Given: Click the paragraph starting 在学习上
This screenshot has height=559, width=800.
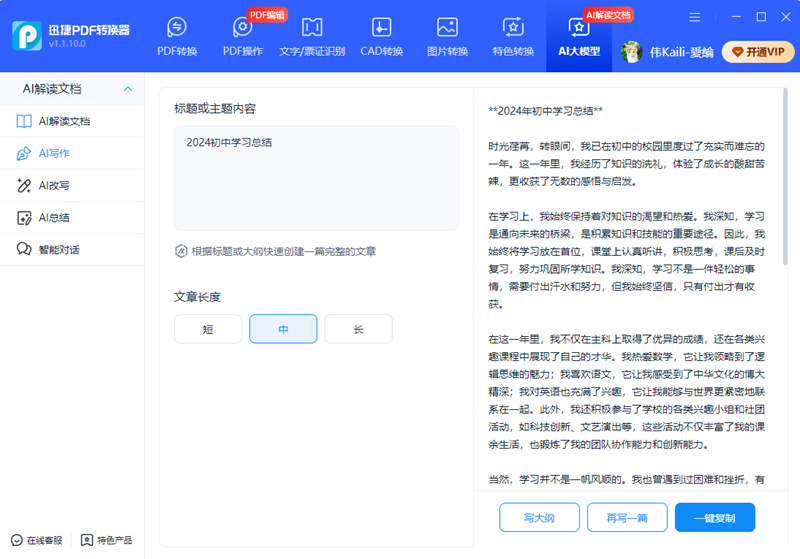Looking at the screenshot, I should 627,260.
